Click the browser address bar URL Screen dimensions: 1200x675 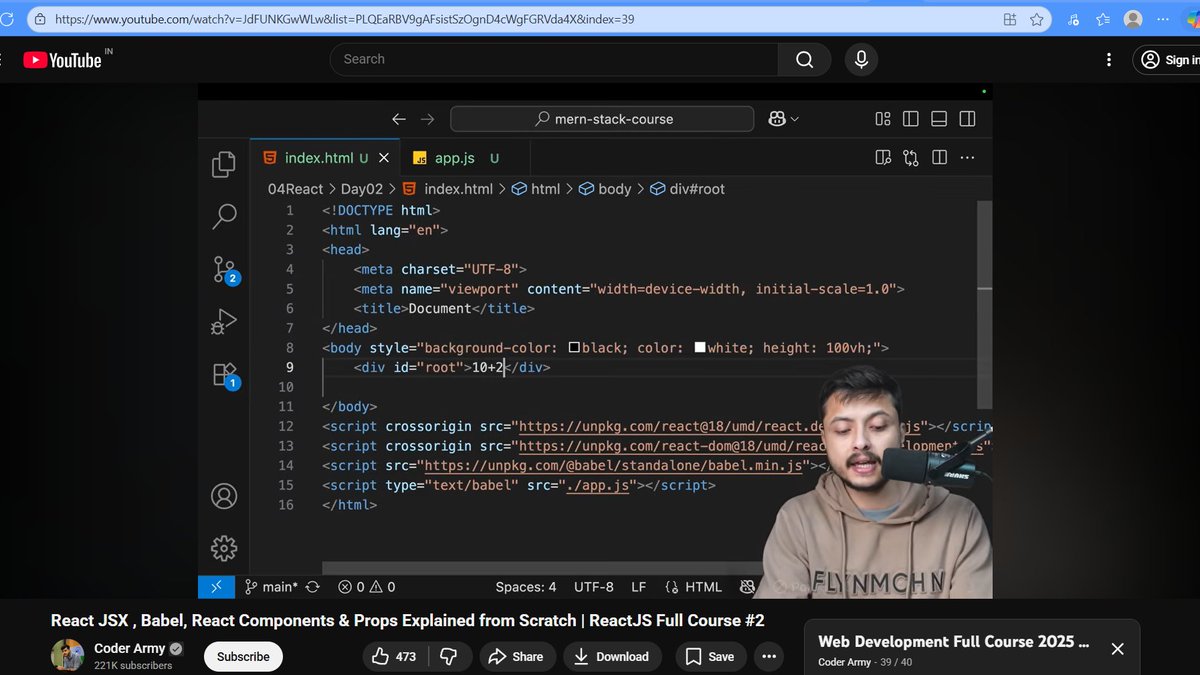coord(344,19)
